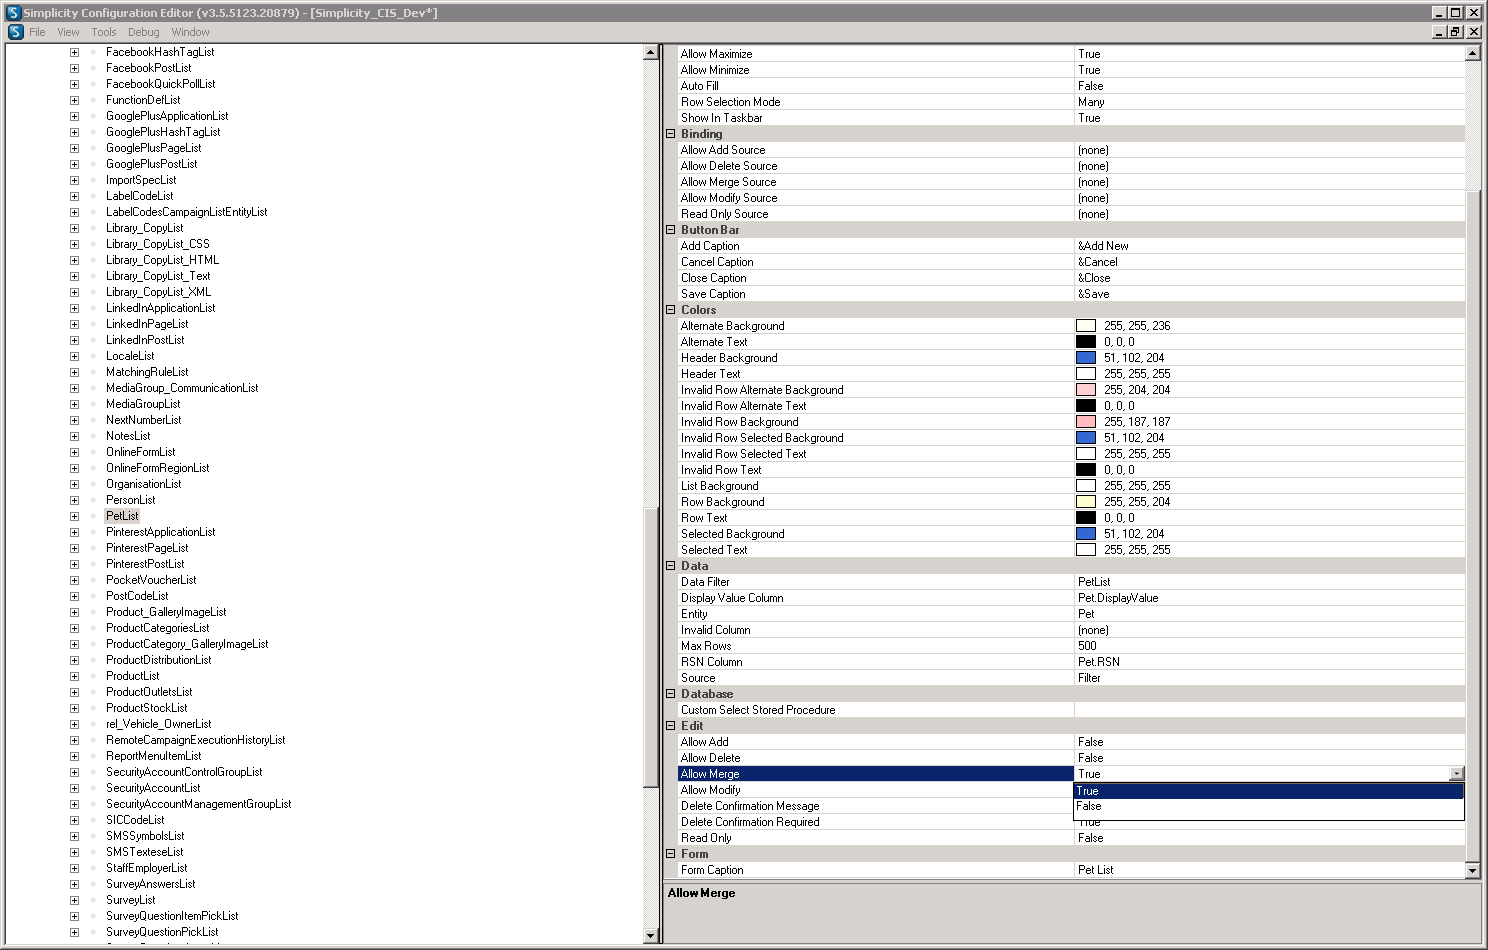Image resolution: width=1488 pixels, height=950 pixels.
Task: Select the SecurityAccountList tree item
Action: click(x=153, y=788)
